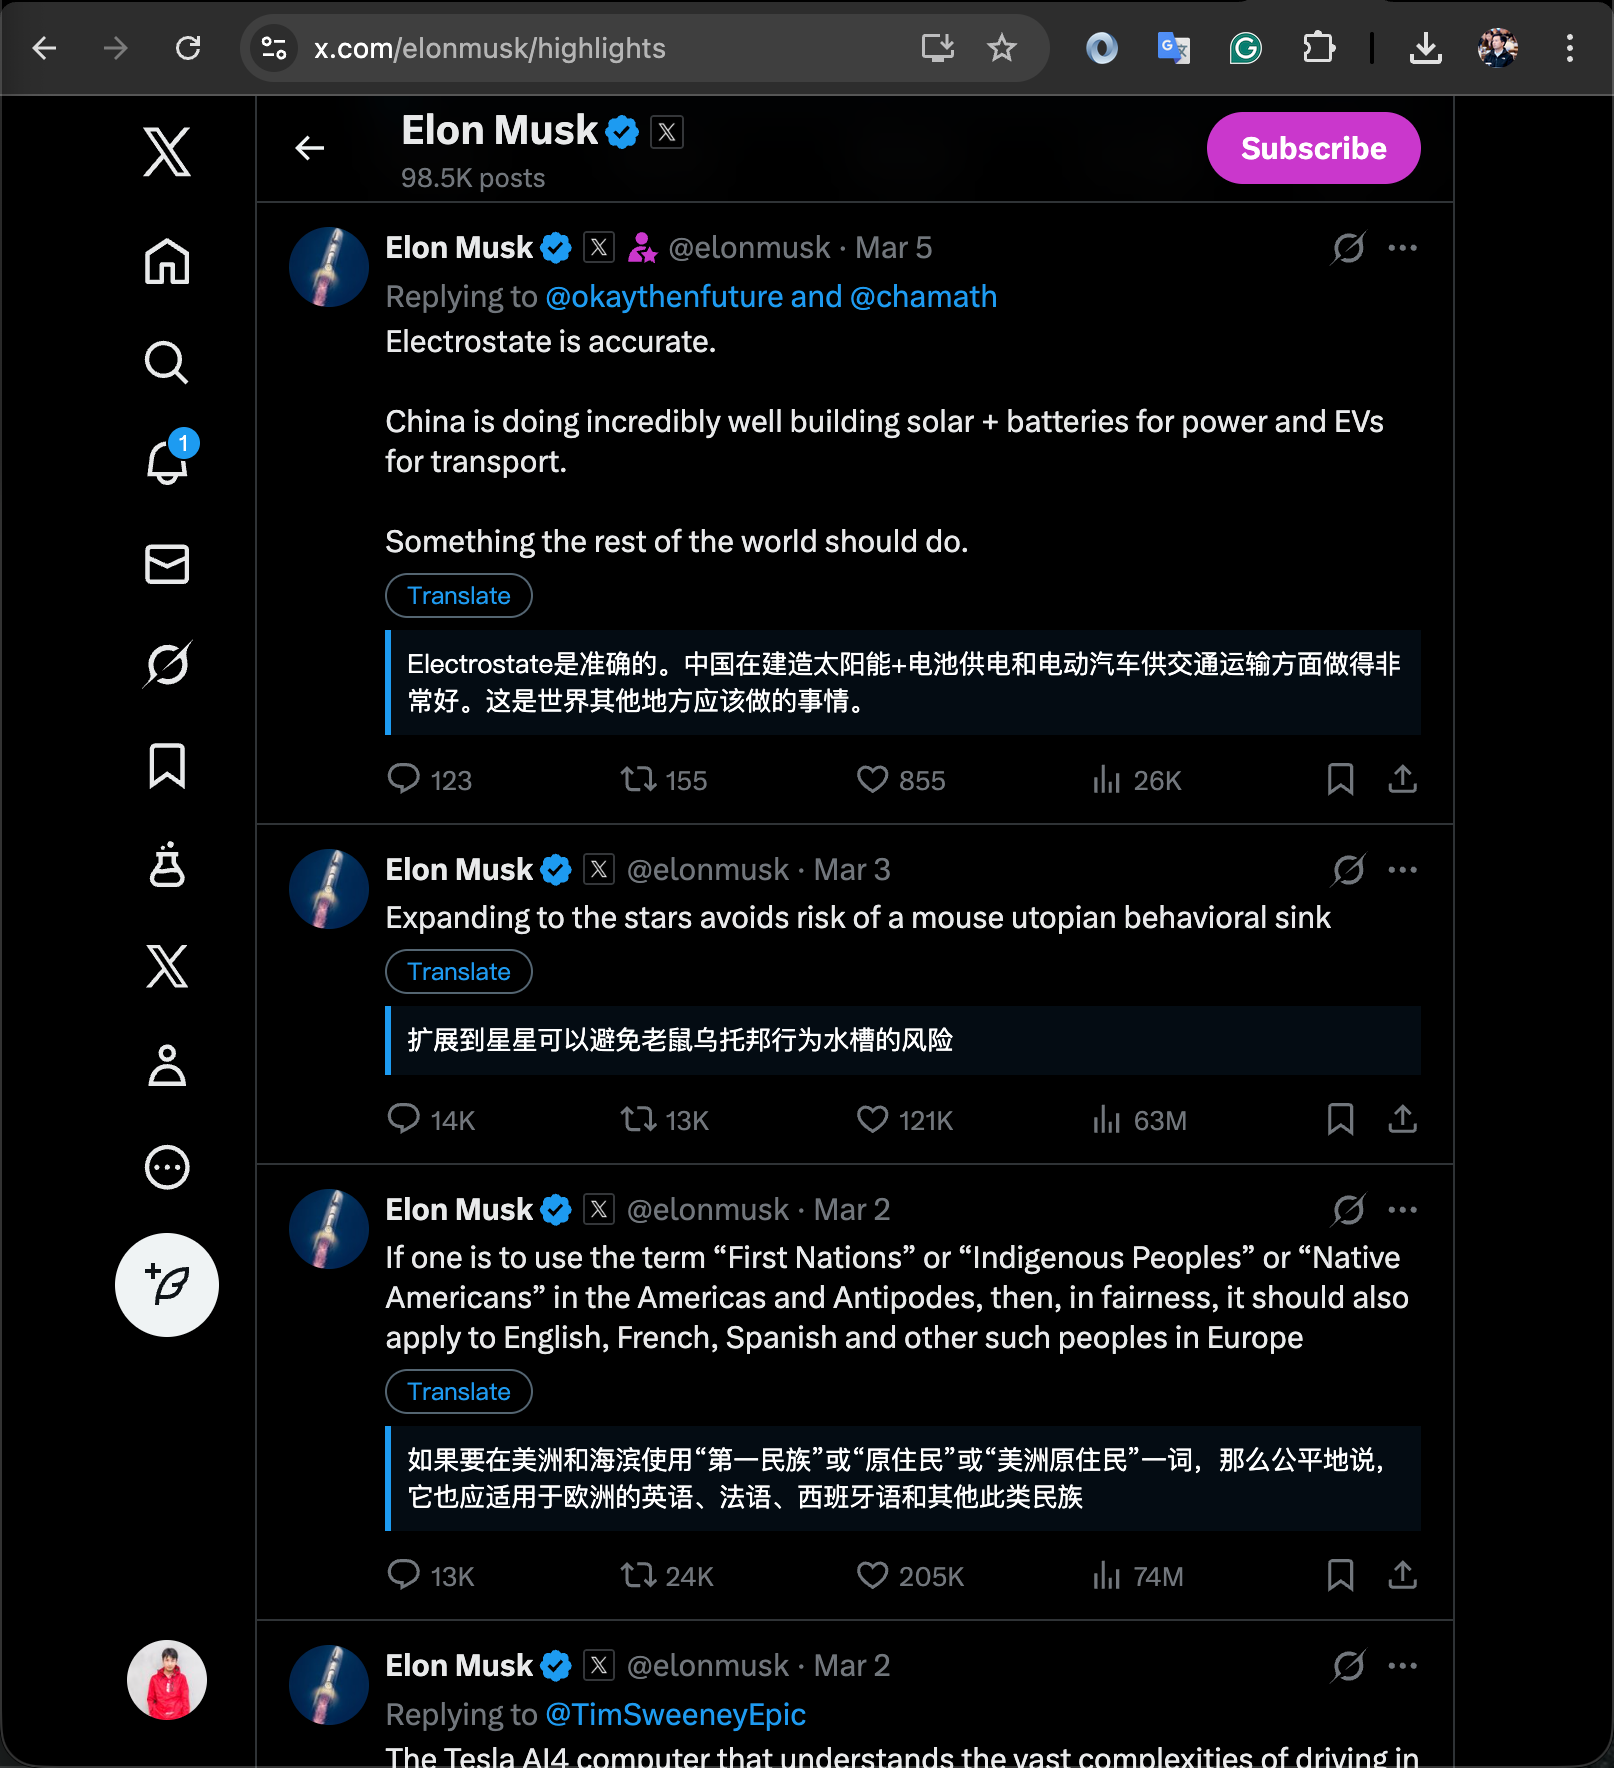The width and height of the screenshot is (1614, 1768).
Task: Open Notifications bell in sidebar
Action: click(167, 462)
